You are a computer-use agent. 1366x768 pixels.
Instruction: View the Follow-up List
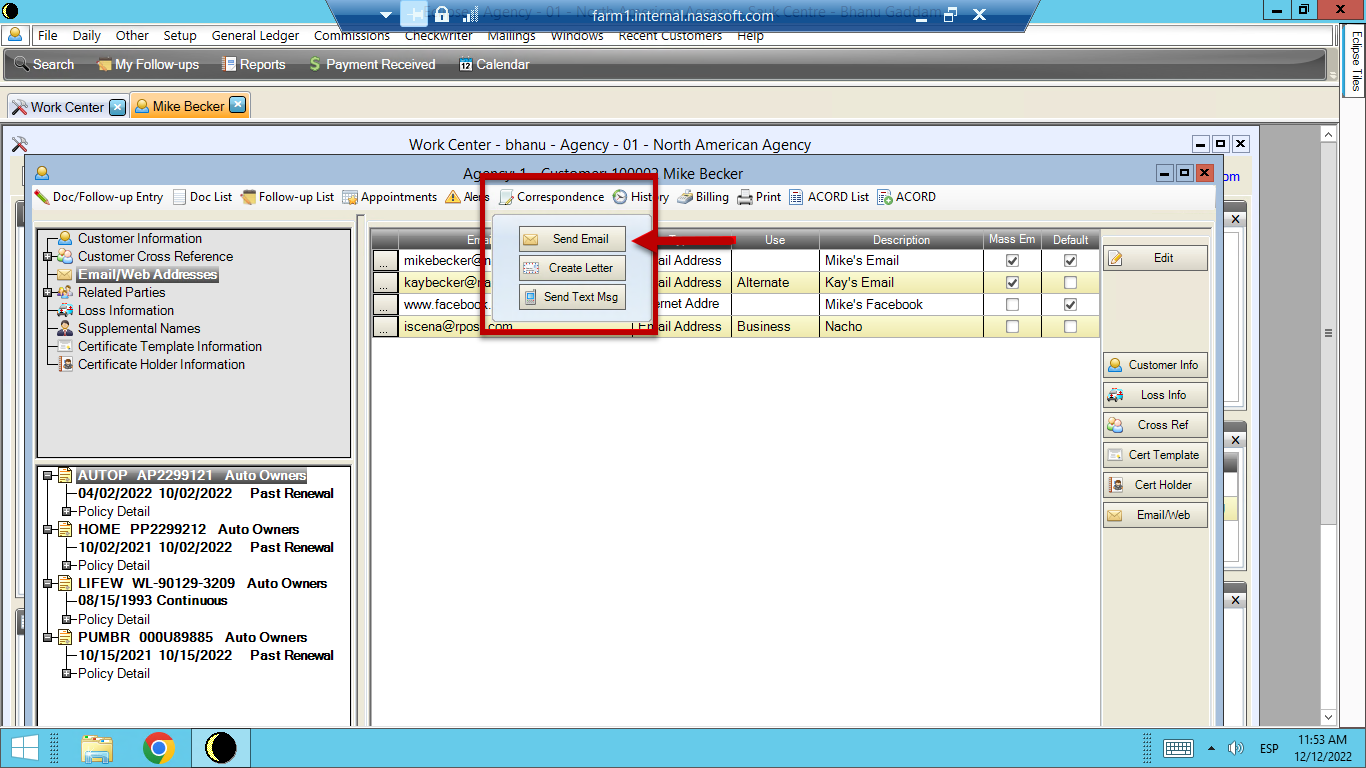287,197
